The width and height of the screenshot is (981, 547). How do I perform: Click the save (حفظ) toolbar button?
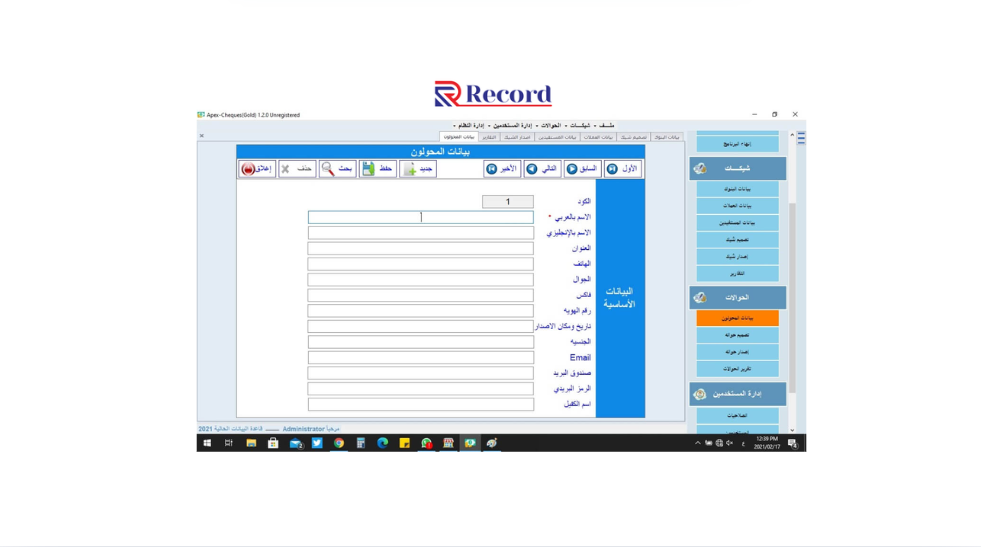377,169
